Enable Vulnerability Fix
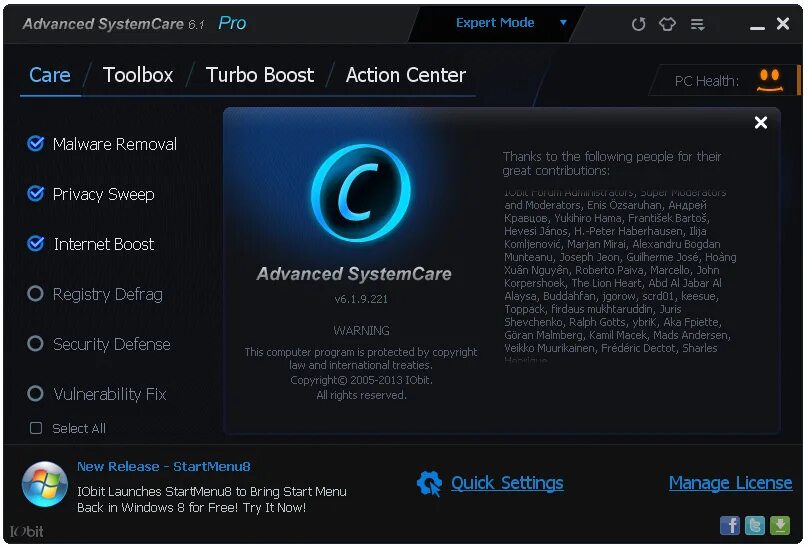Screen dimensions: 808x550 point(35,393)
